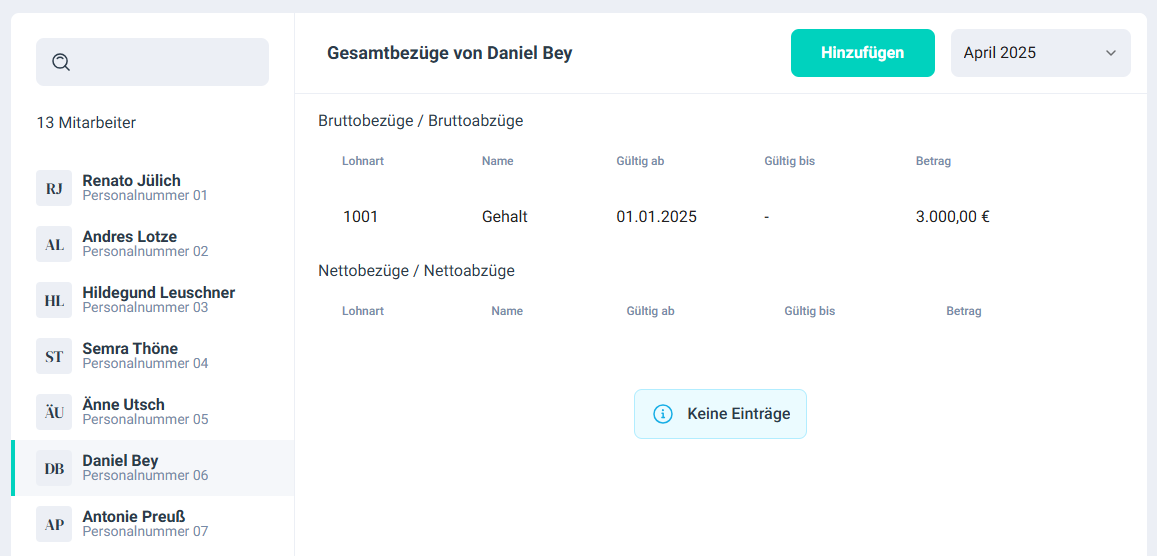This screenshot has height=556, width=1157.
Task: Select Änne Utsch from the list
Action: (124, 405)
